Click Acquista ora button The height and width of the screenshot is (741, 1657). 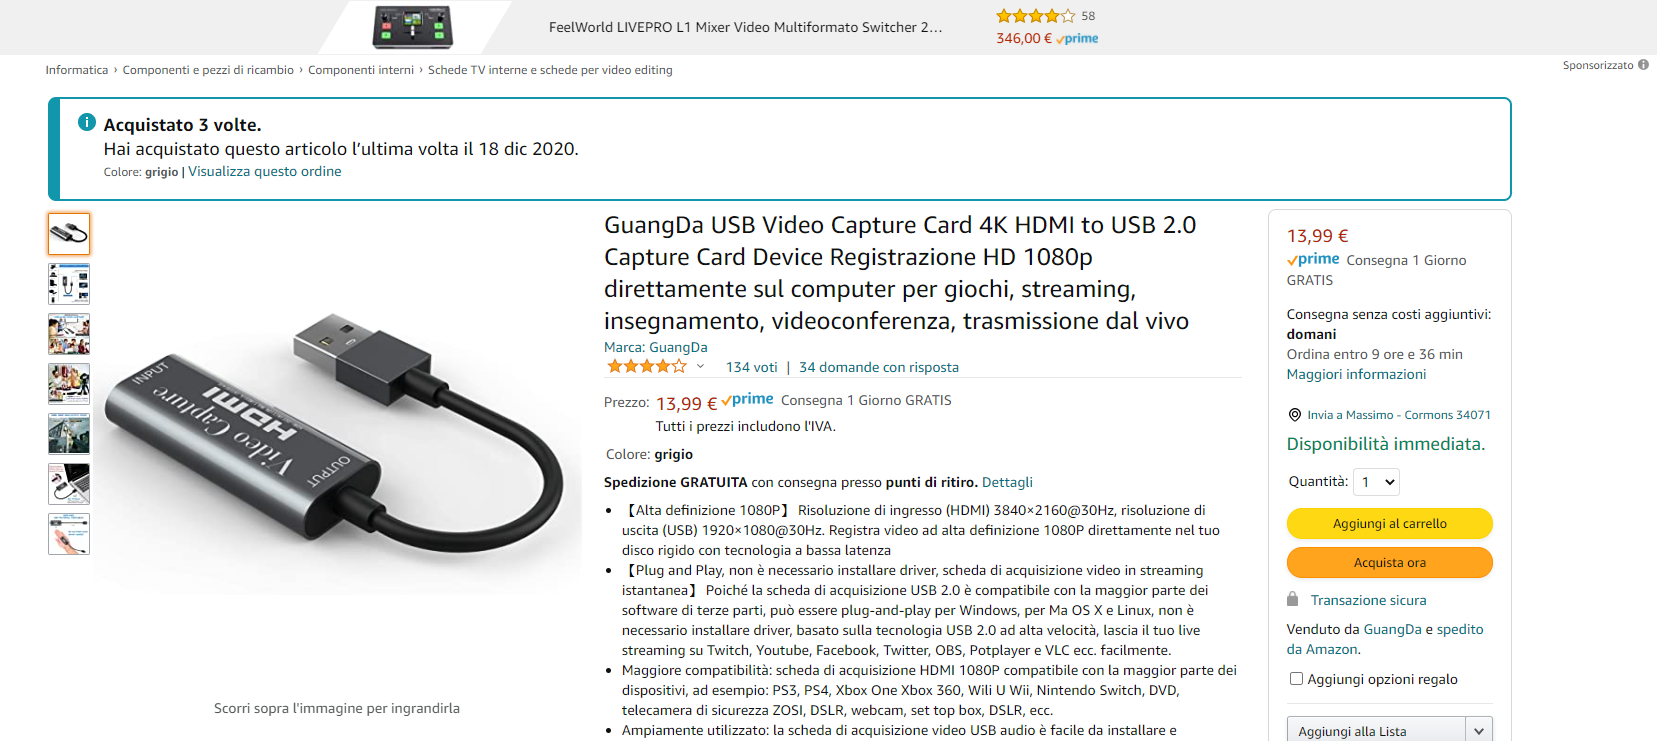coord(1390,562)
